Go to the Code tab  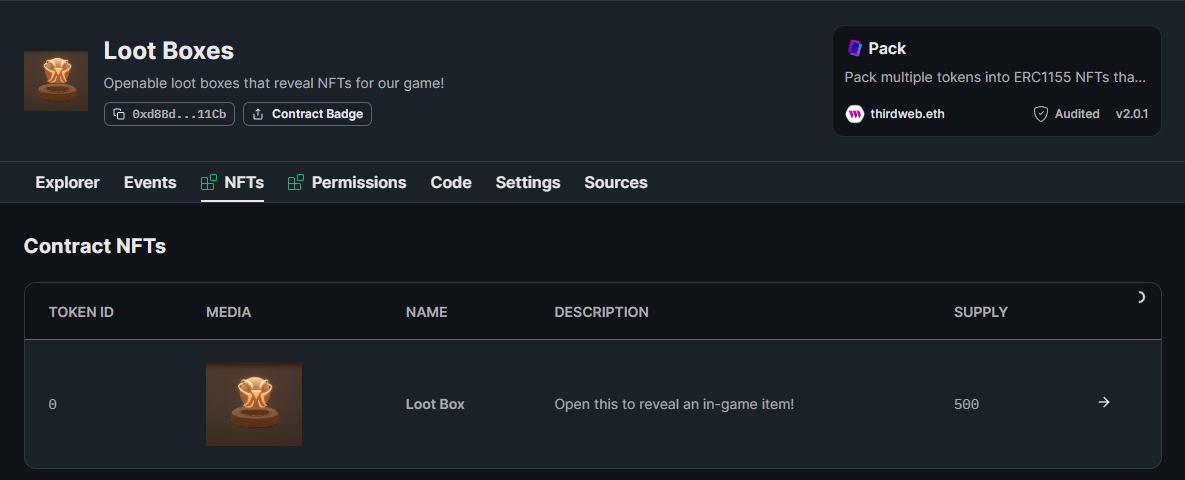pos(451,182)
